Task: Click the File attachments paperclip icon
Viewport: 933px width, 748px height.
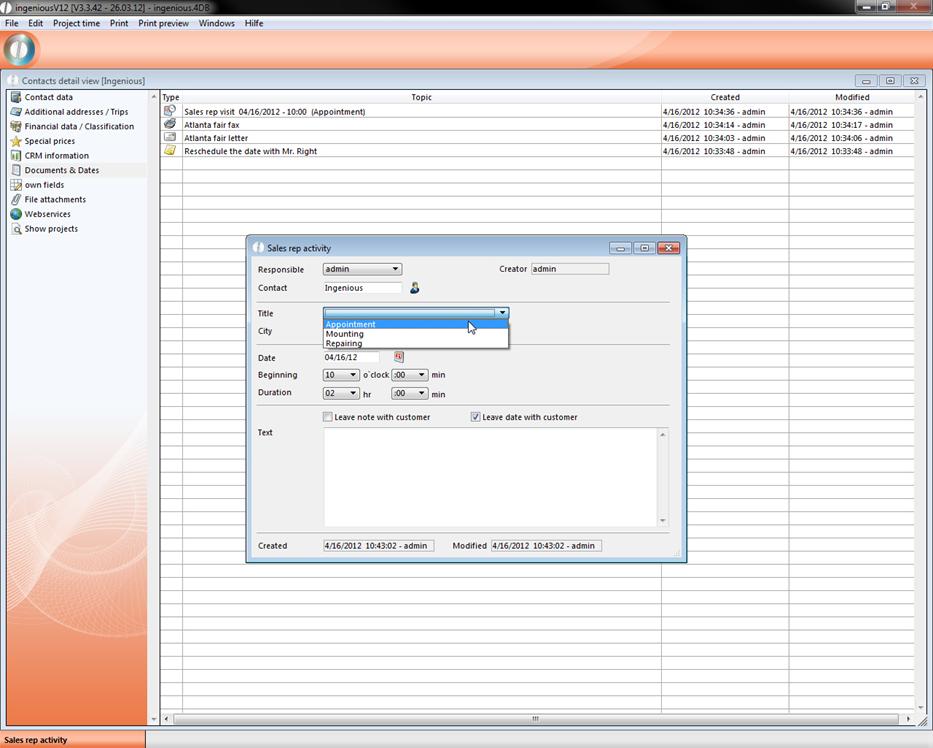Action: pyautogui.click(x=16, y=200)
